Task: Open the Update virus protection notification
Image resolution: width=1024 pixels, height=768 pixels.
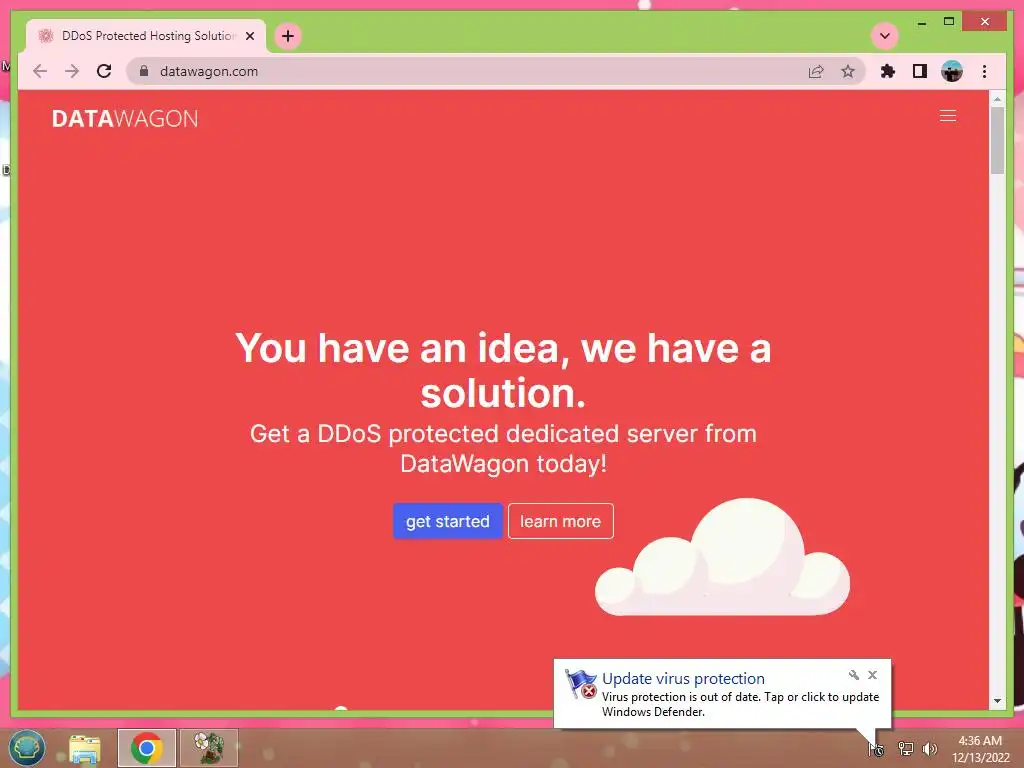Action: [x=722, y=694]
